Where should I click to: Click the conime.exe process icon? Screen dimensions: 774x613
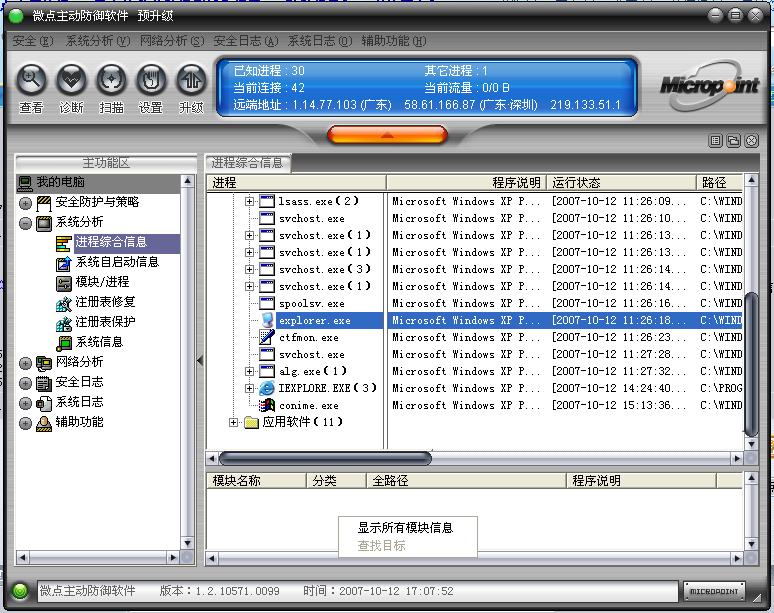(267, 405)
